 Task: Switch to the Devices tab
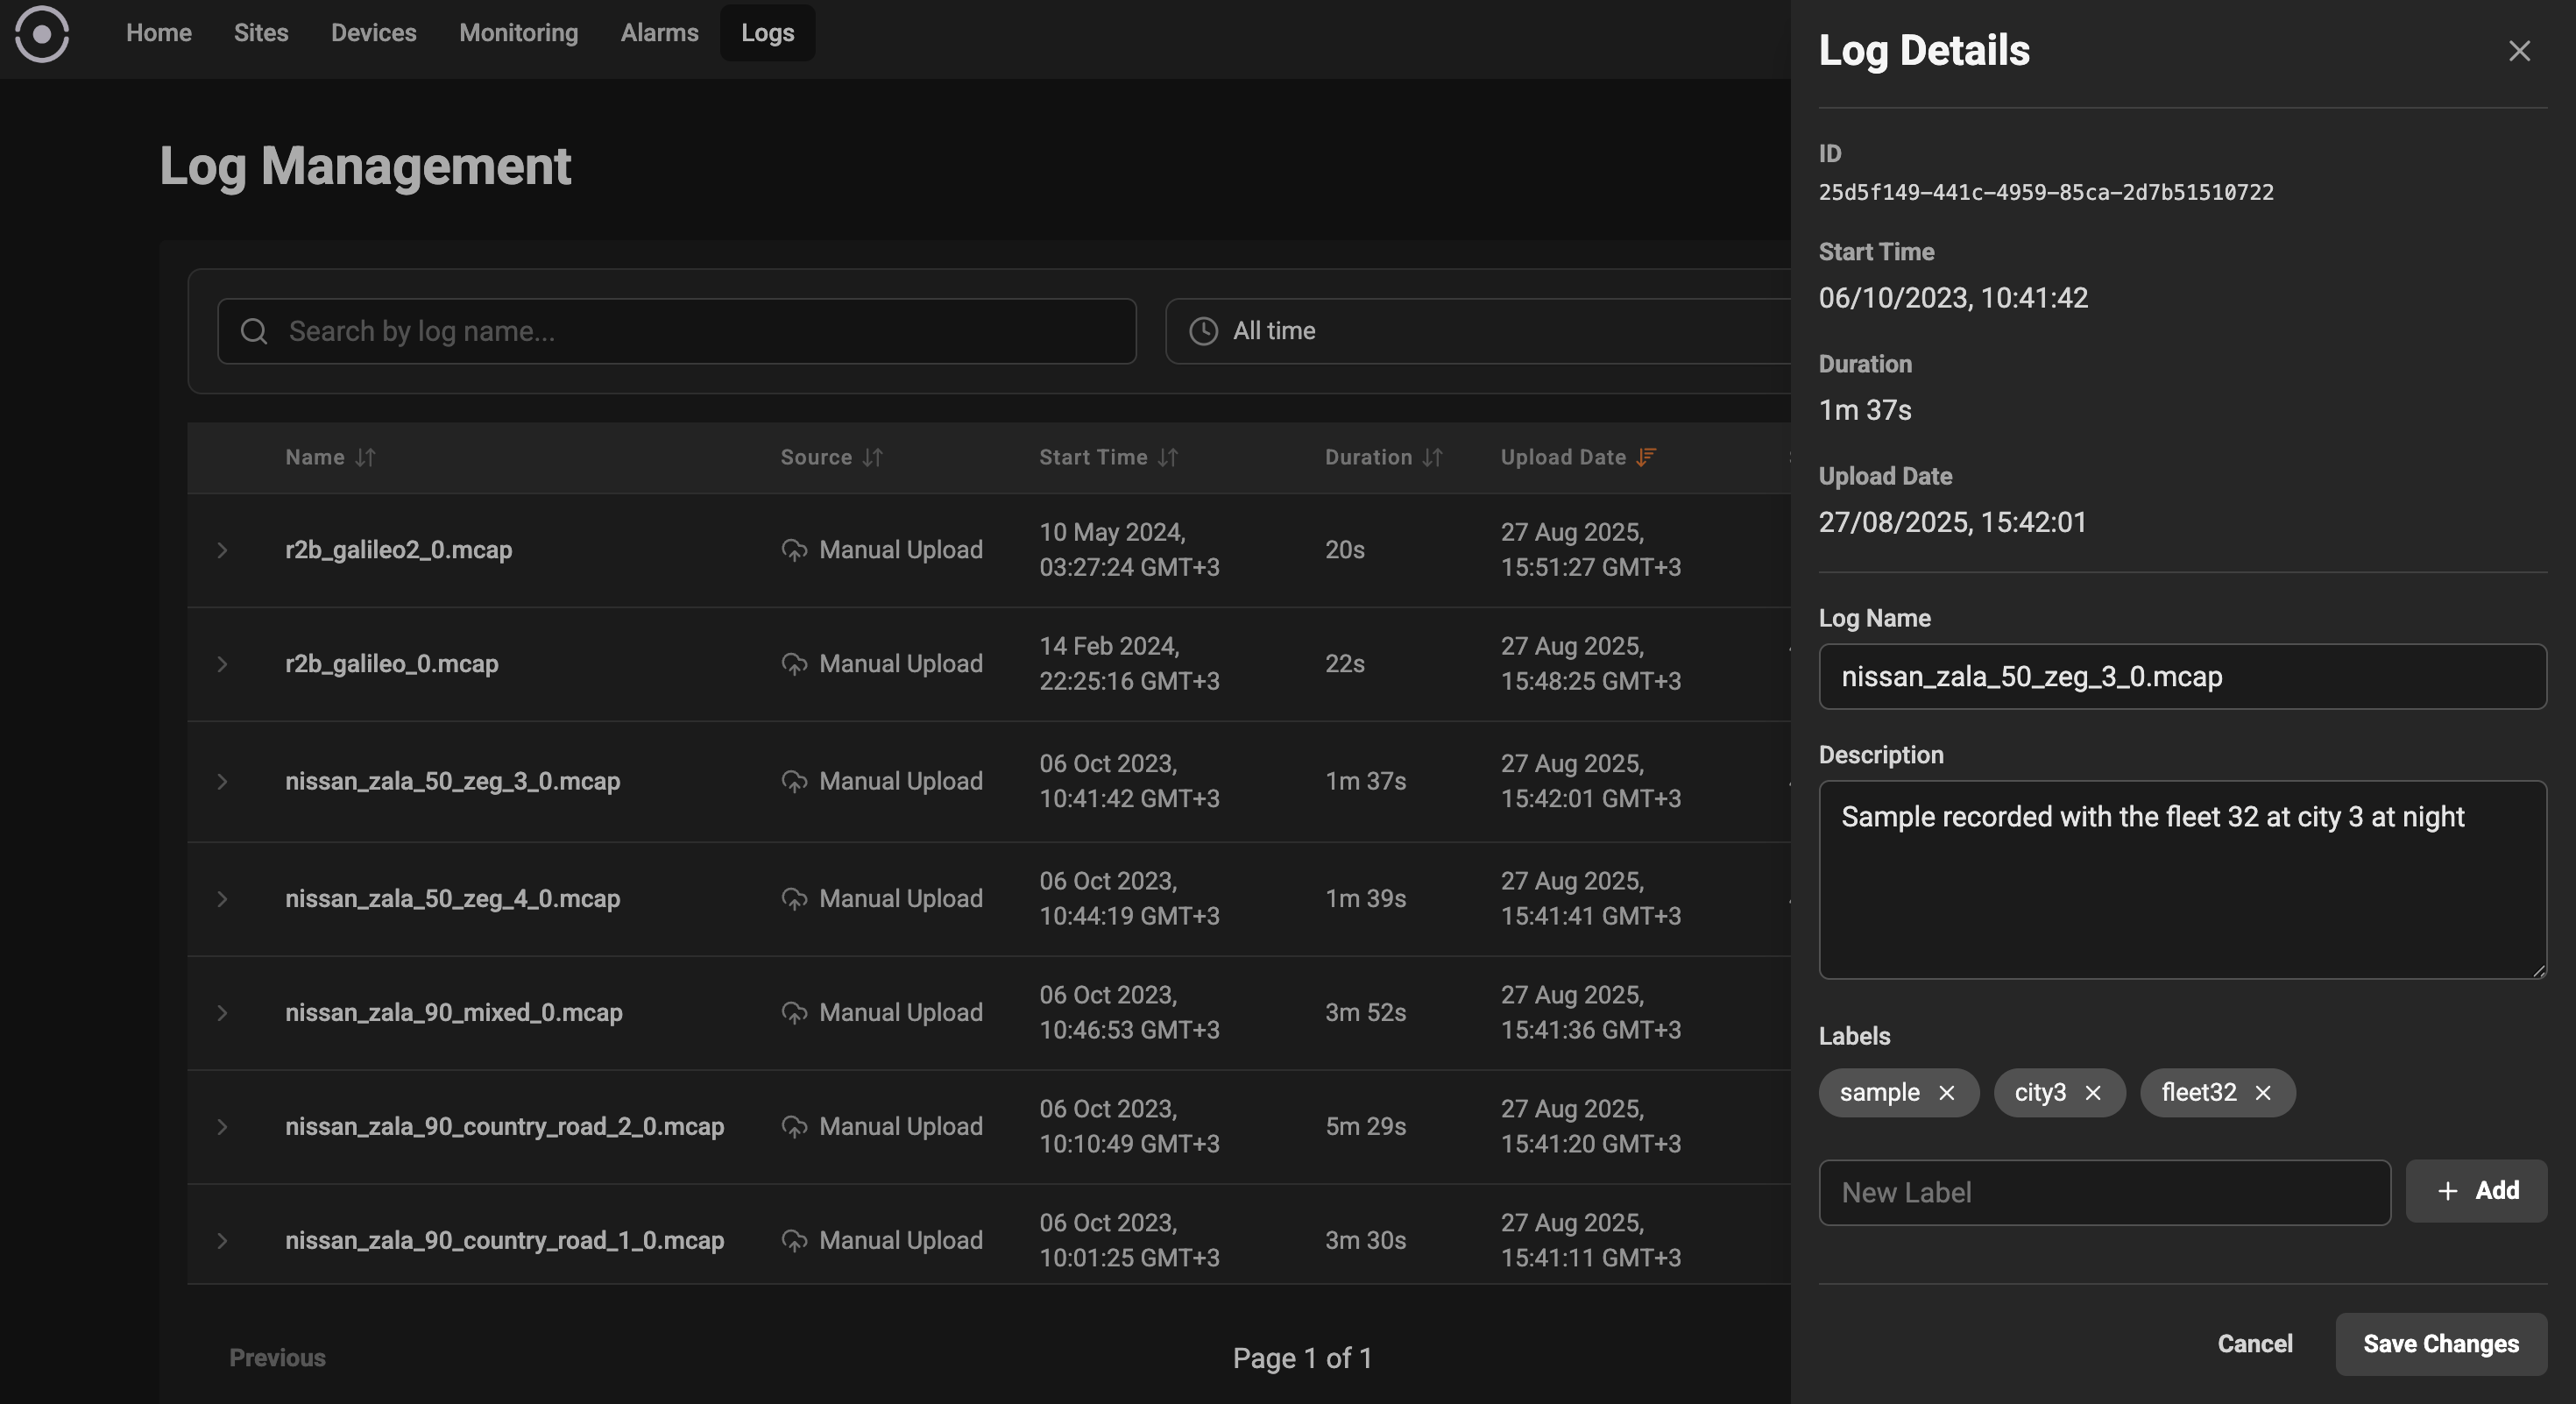click(373, 33)
